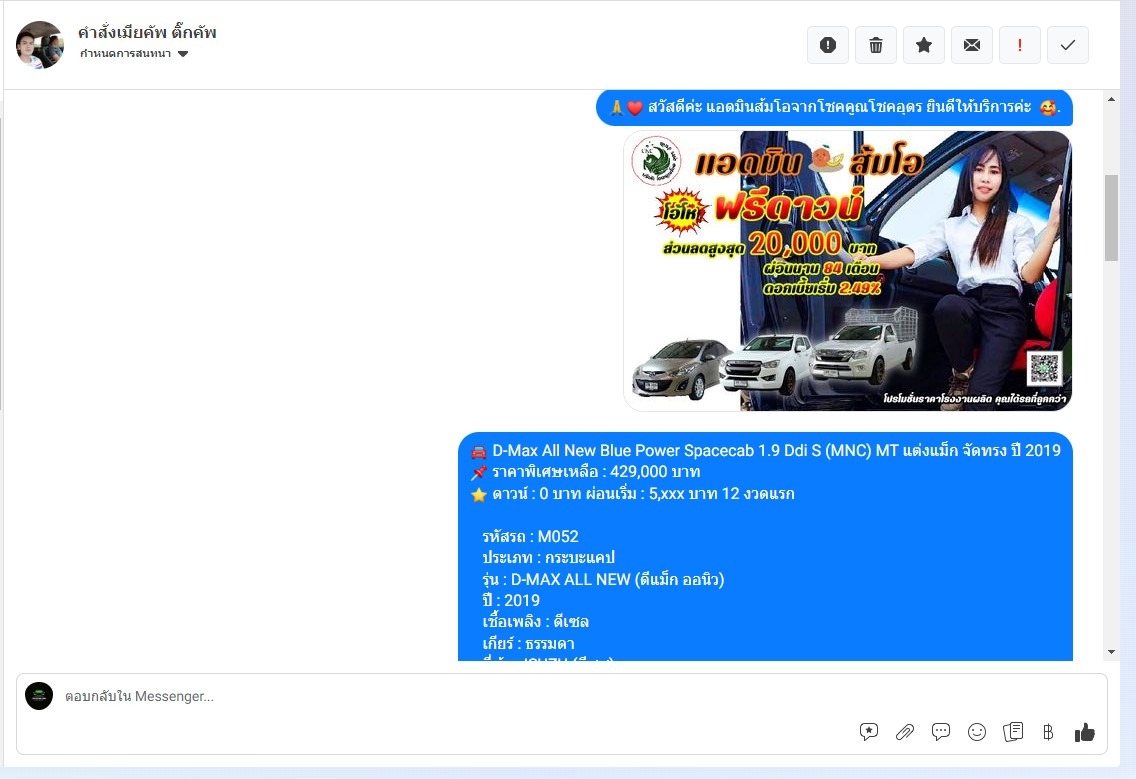Click the รุ่น : D-MAX ALL NEW line

tap(603, 579)
